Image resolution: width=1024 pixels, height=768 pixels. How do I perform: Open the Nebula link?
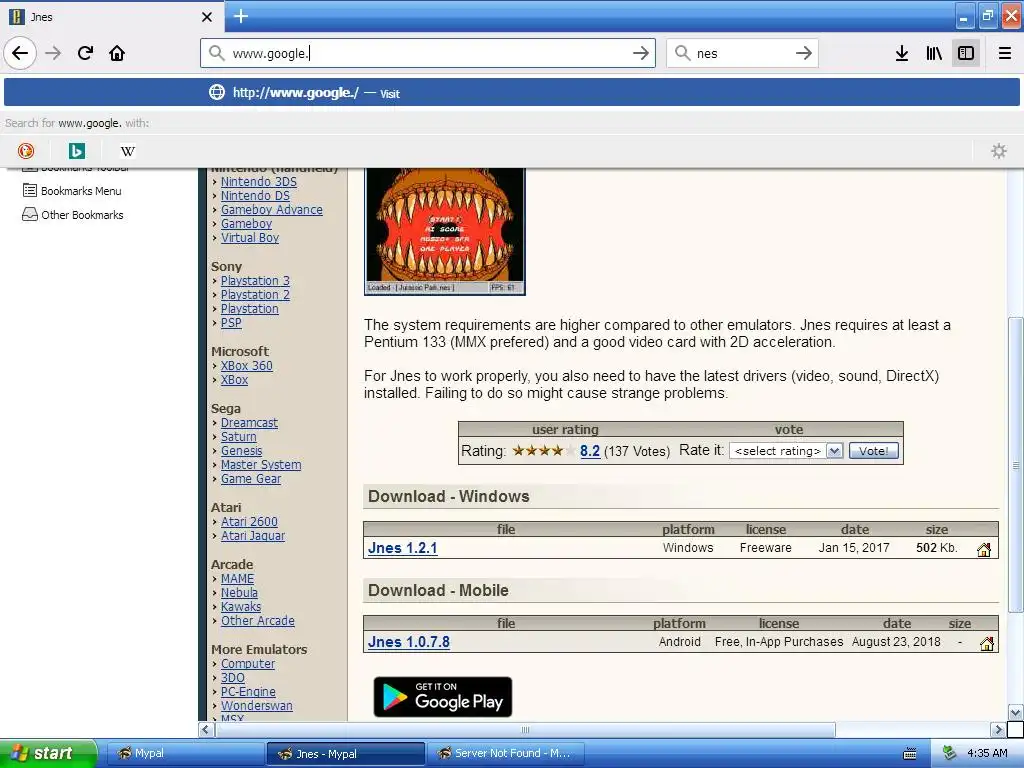[x=239, y=592]
